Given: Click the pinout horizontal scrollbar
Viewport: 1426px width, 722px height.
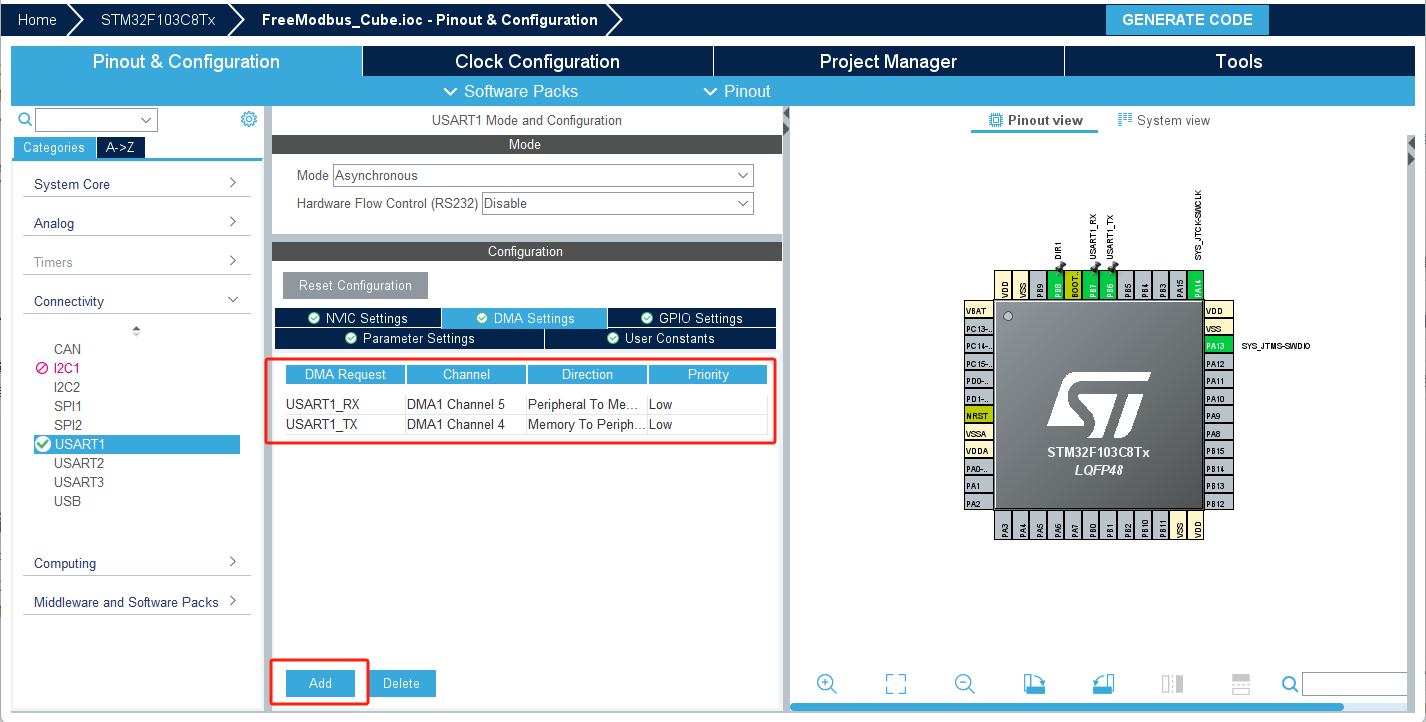Looking at the screenshot, I should [1066, 707].
